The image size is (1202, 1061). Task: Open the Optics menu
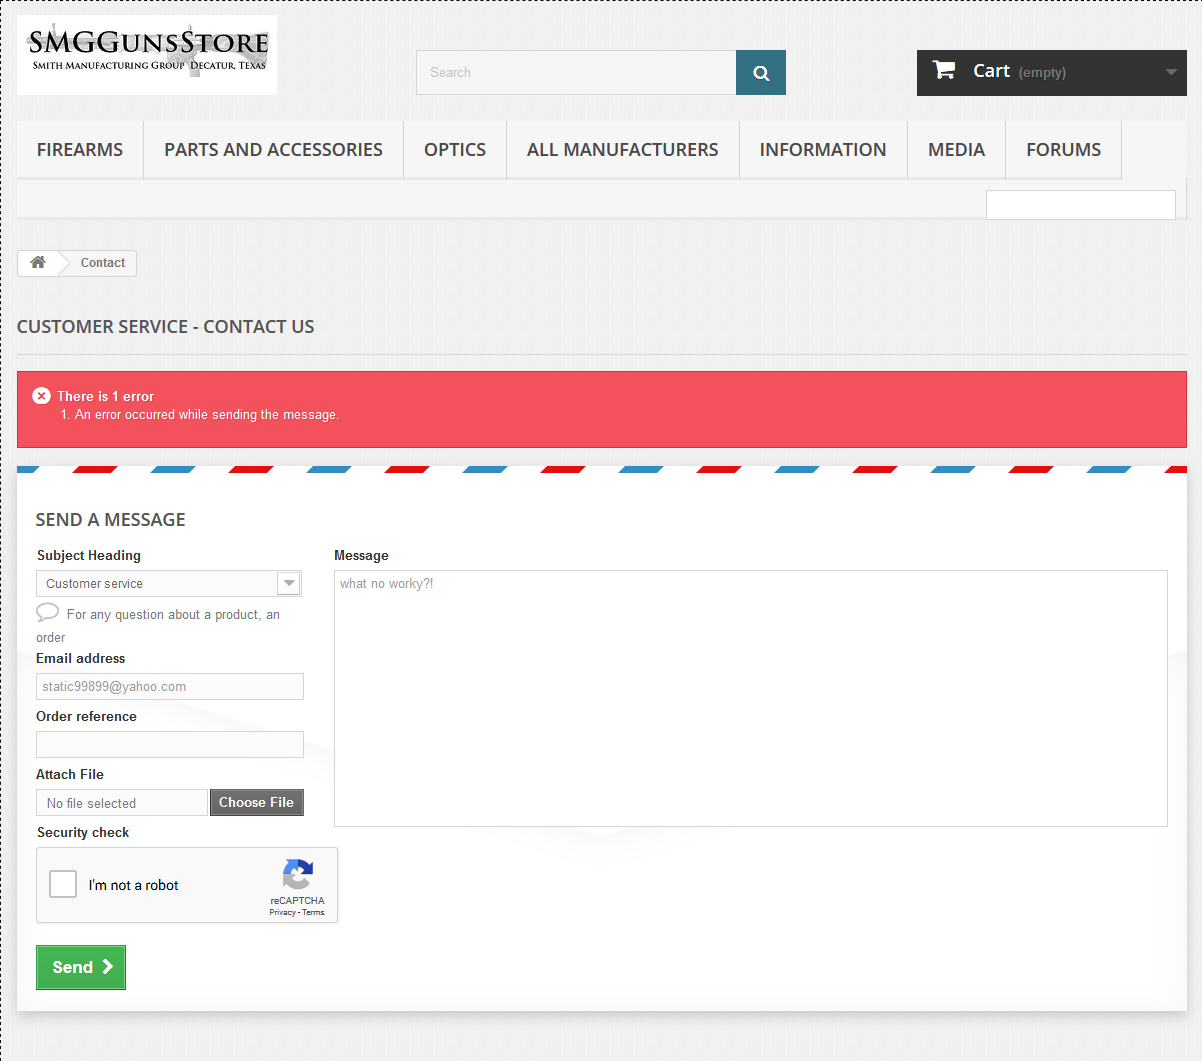455,150
